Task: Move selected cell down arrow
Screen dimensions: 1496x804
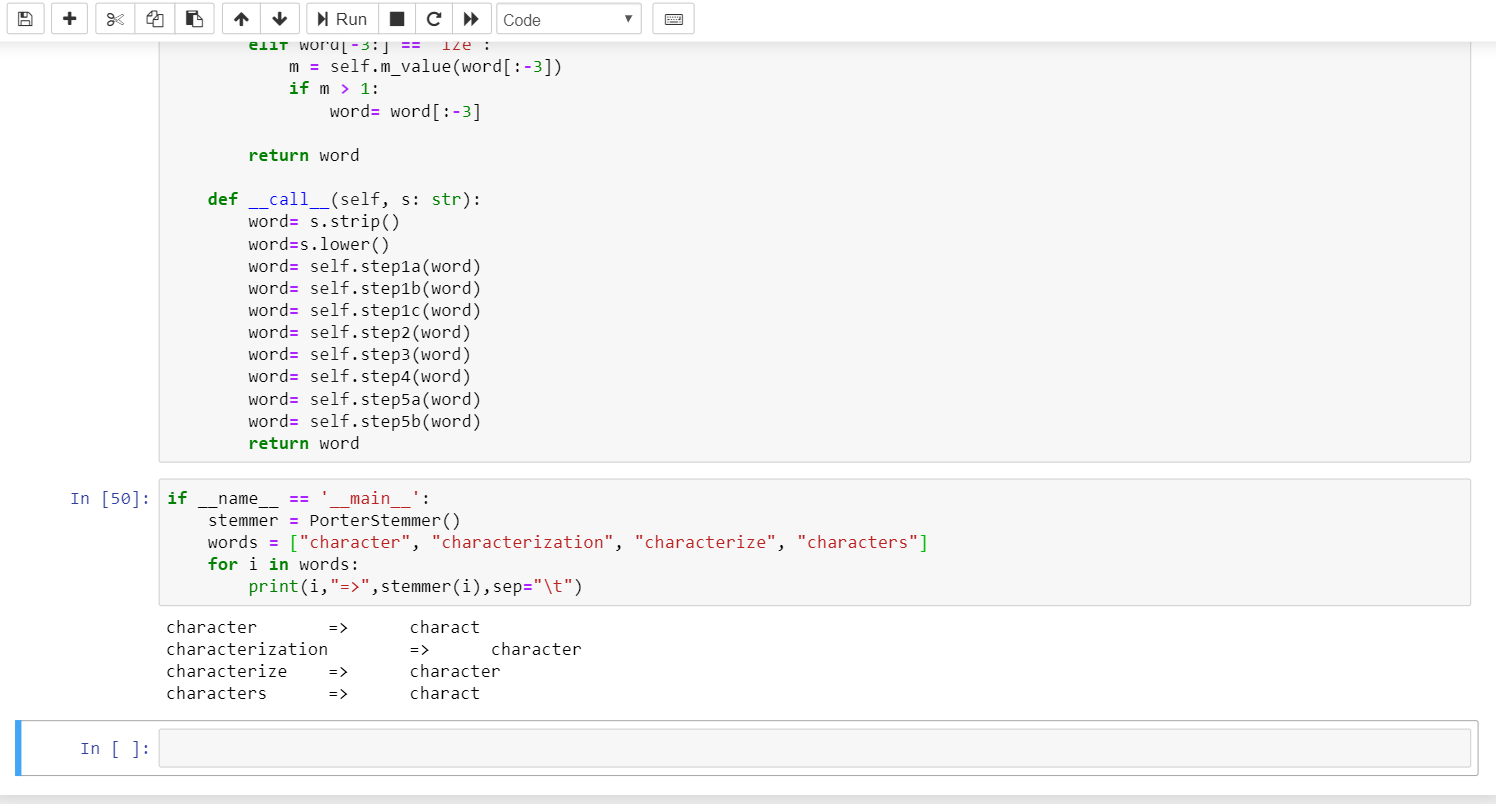Action: point(280,19)
